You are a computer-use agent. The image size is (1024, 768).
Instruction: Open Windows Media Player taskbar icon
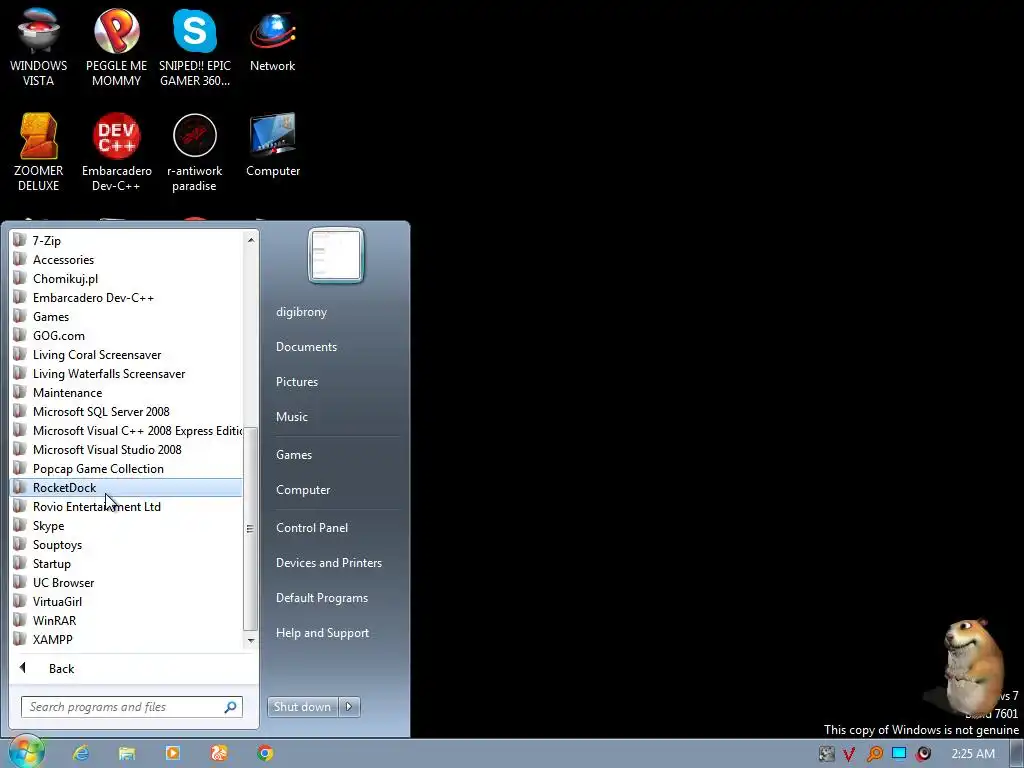click(173, 753)
